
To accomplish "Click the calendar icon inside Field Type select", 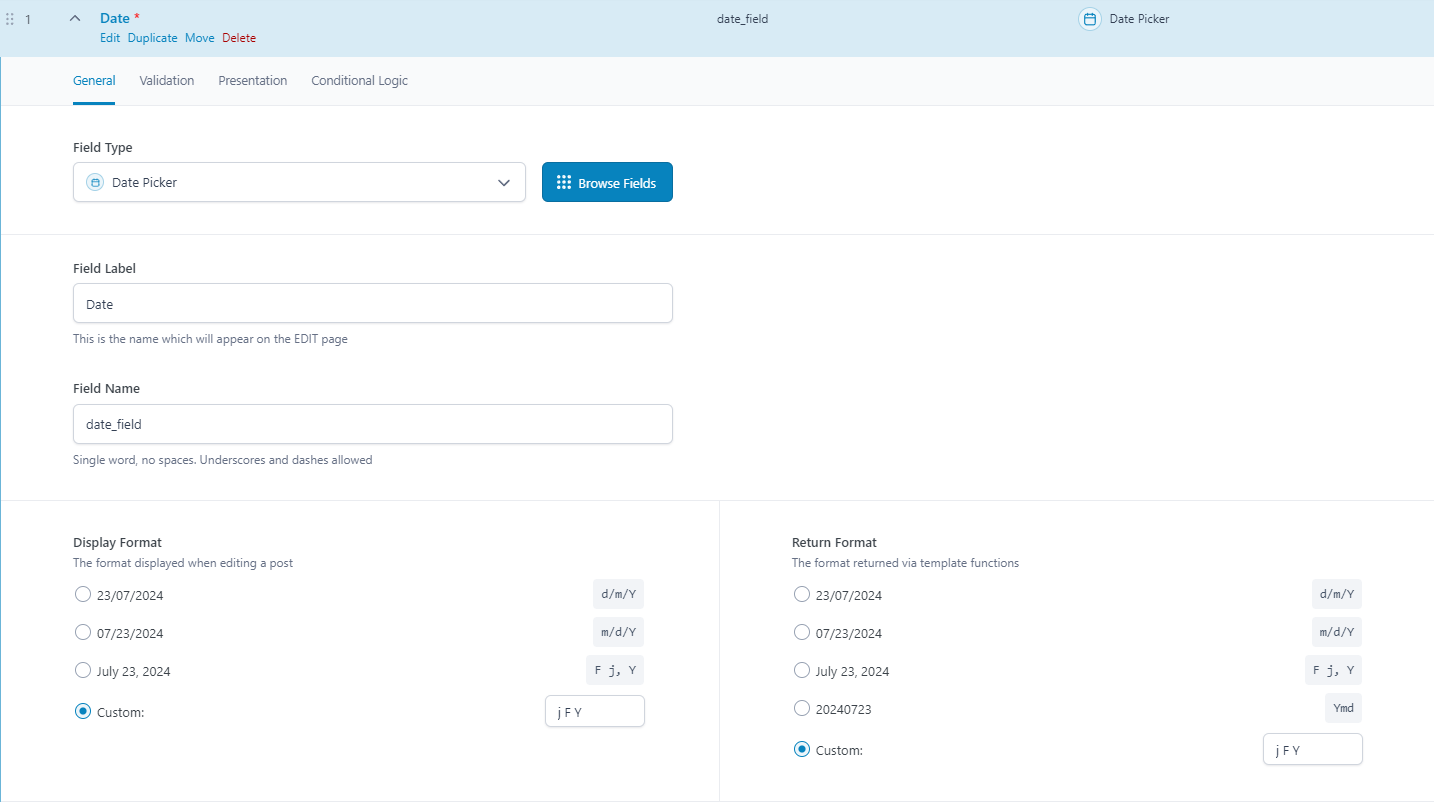I will click(95, 183).
